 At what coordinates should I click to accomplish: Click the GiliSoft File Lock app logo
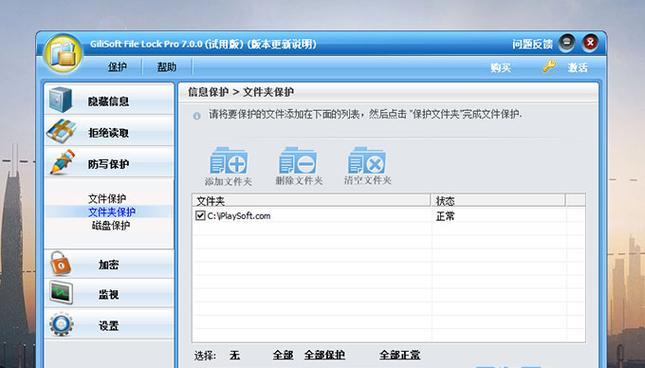point(63,53)
